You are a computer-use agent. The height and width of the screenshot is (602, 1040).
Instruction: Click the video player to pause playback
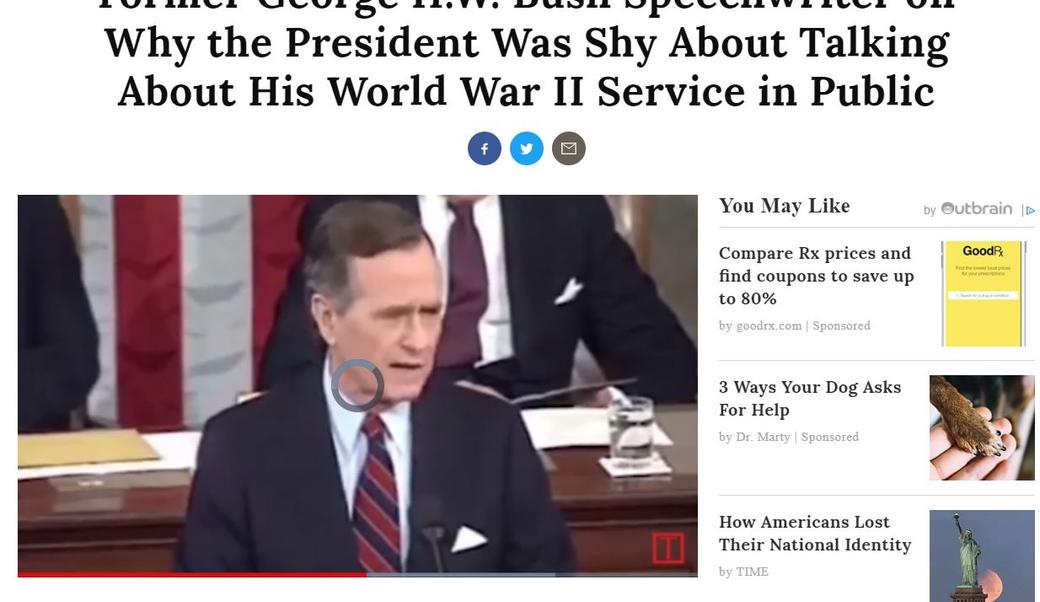358,383
